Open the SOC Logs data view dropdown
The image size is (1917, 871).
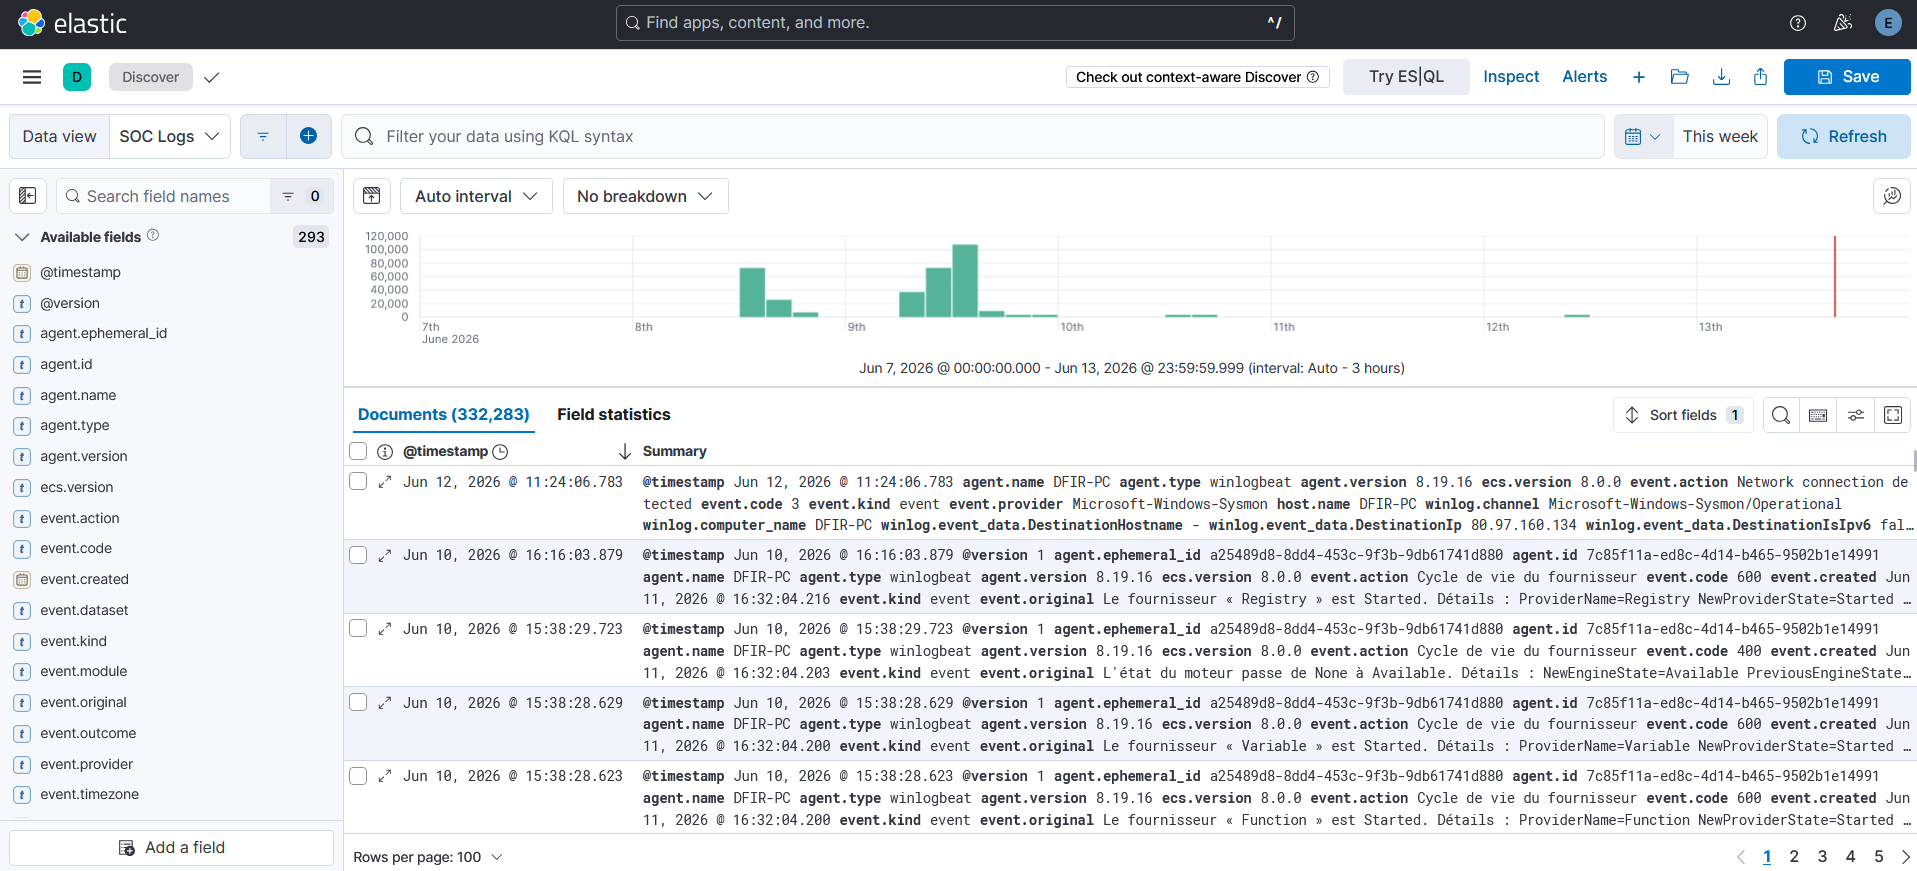170,136
